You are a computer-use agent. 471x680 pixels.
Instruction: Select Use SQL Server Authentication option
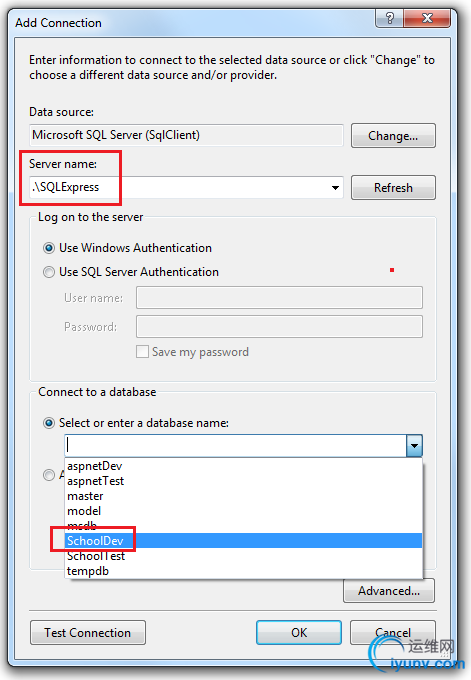click(x=49, y=272)
